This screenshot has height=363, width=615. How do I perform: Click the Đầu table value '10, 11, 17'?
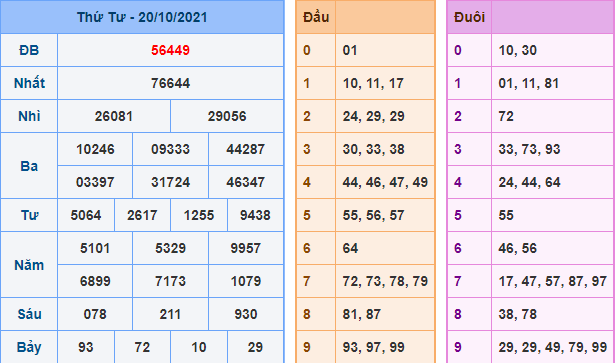[x=373, y=83]
